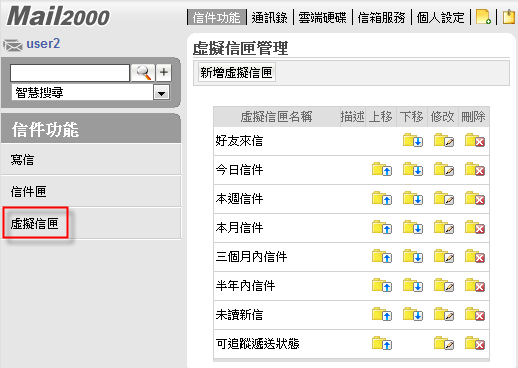Move up the 未讀新信 folder
This screenshot has width=518, height=368.
tap(382, 315)
